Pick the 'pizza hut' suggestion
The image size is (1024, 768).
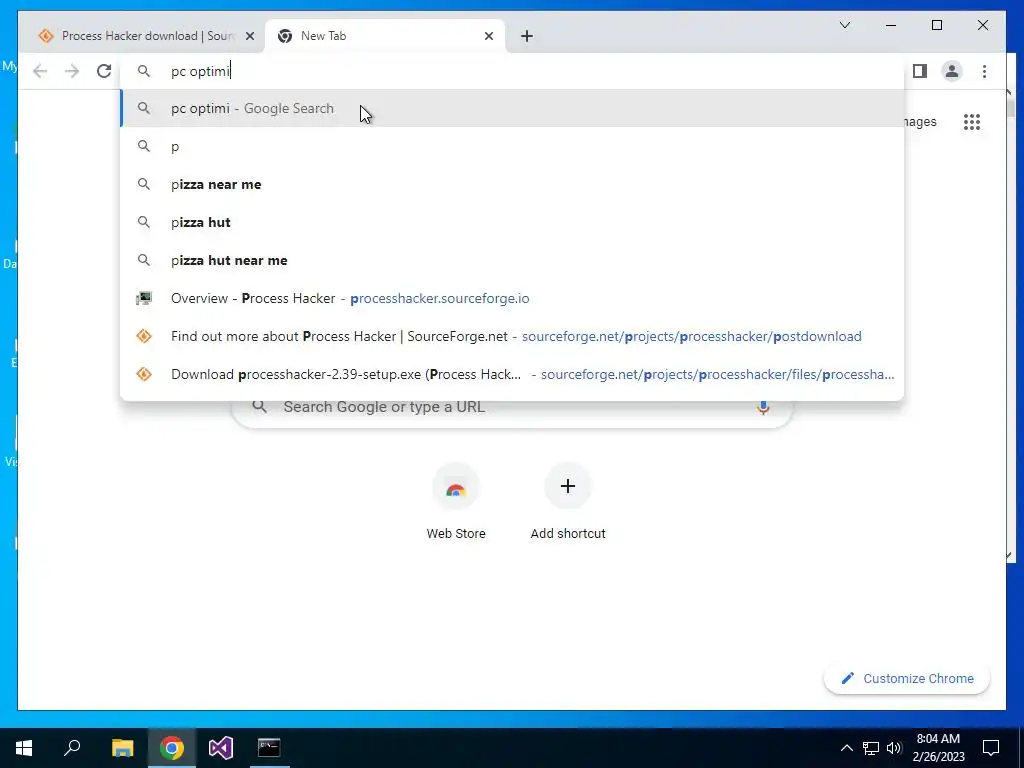tap(512, 222)
